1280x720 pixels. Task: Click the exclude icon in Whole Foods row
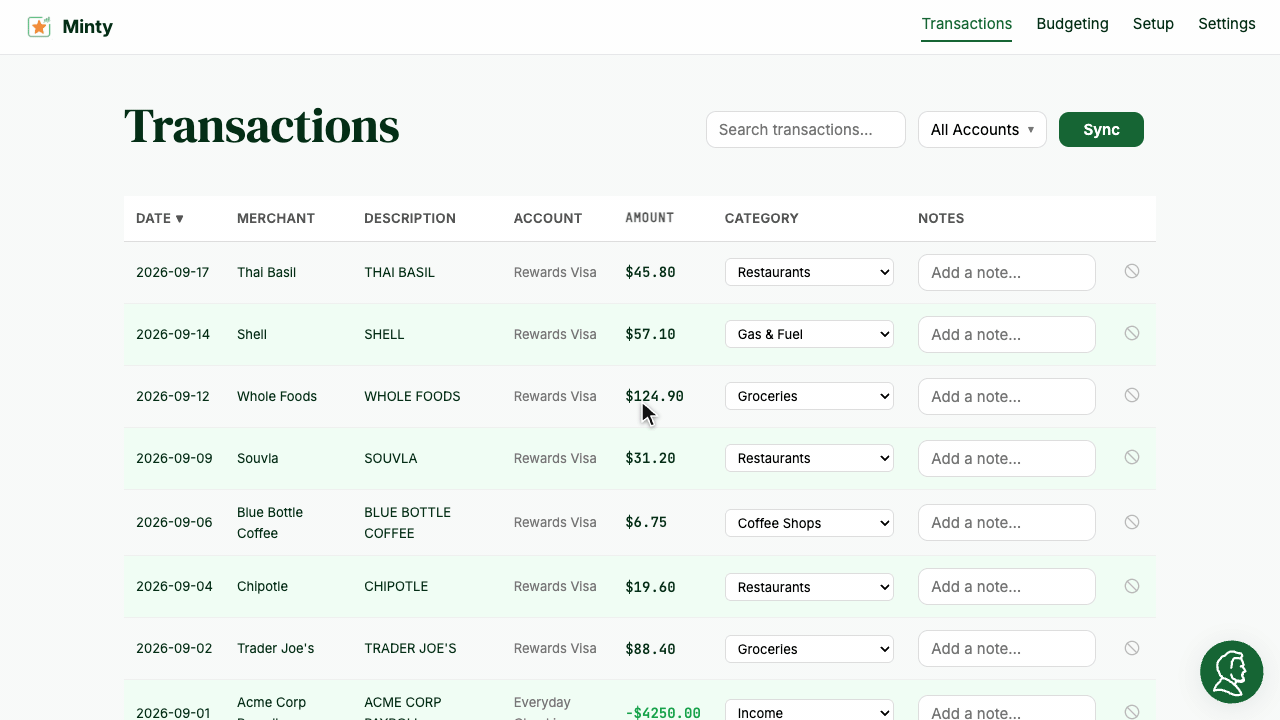[x=1132, y=395]
